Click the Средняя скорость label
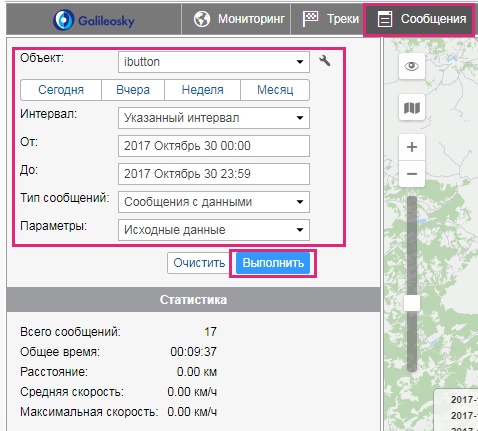The height and width of the screenshot is (431, 478). click(x=72, y=392)
